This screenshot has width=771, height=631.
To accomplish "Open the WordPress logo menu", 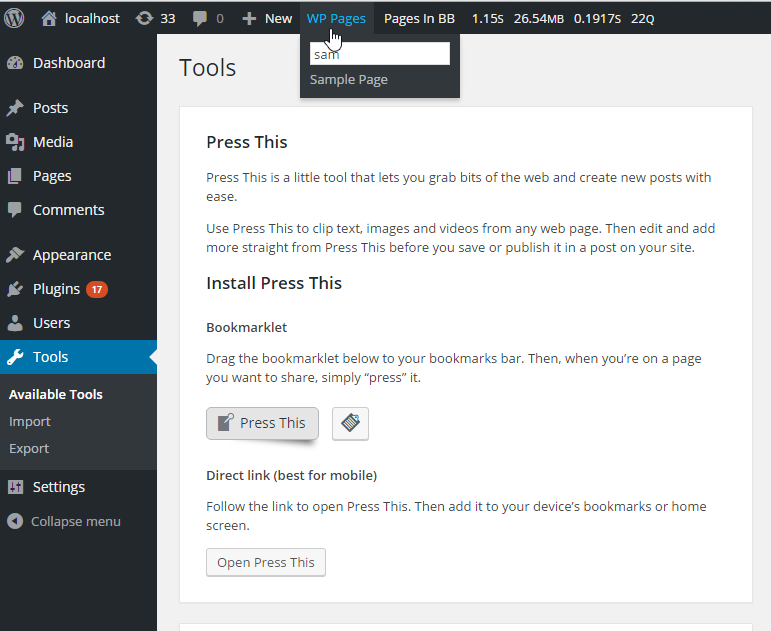I will click(x=14, y=18).
